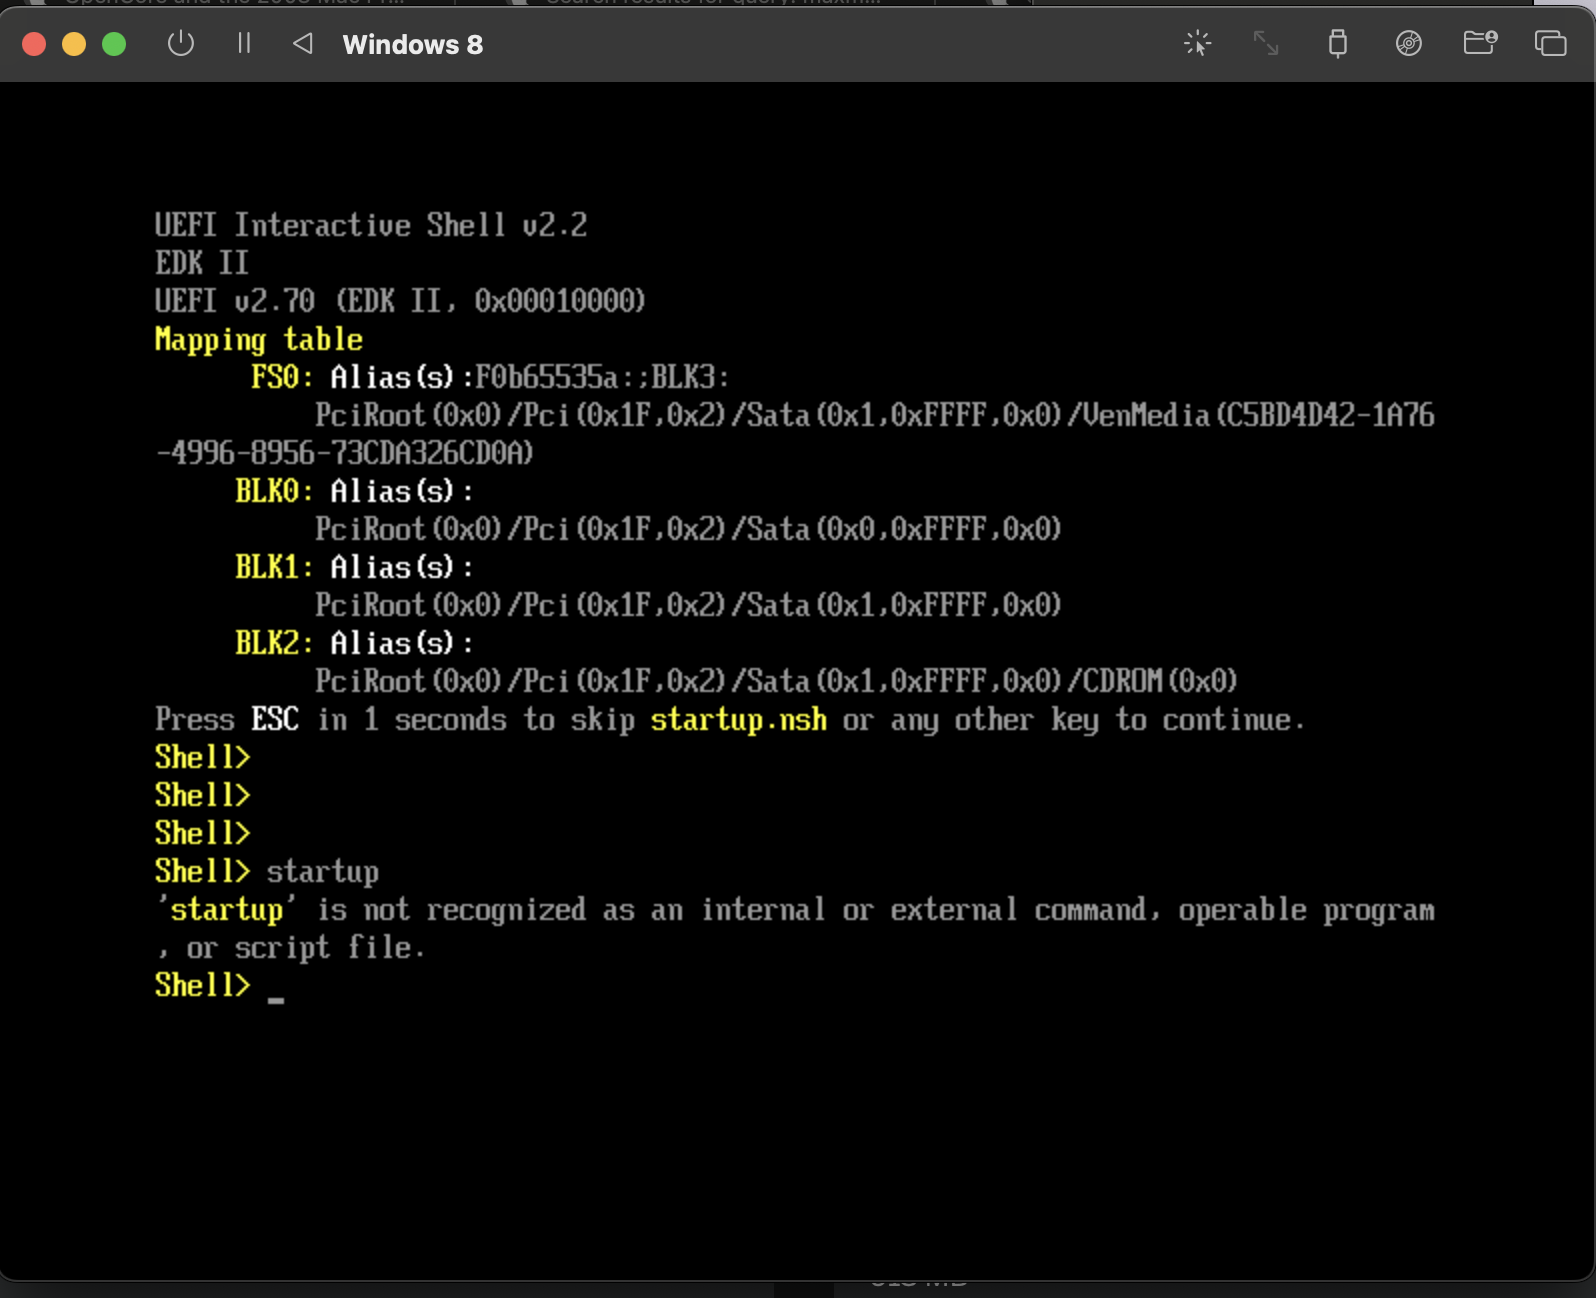Toggle capture mouse cursor icon
The width and height of the screenshot is (1596, 1298).
[1197, 44]
